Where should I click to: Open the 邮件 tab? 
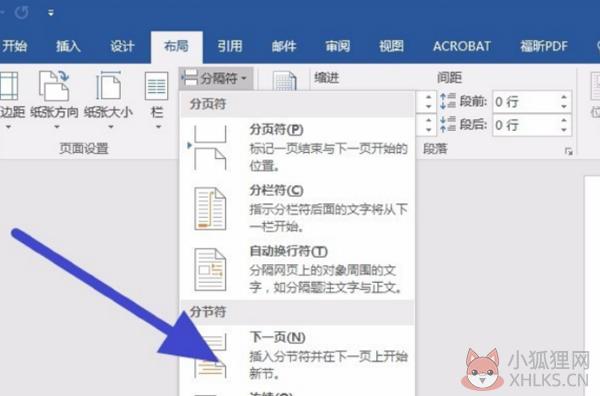[284, 46]
